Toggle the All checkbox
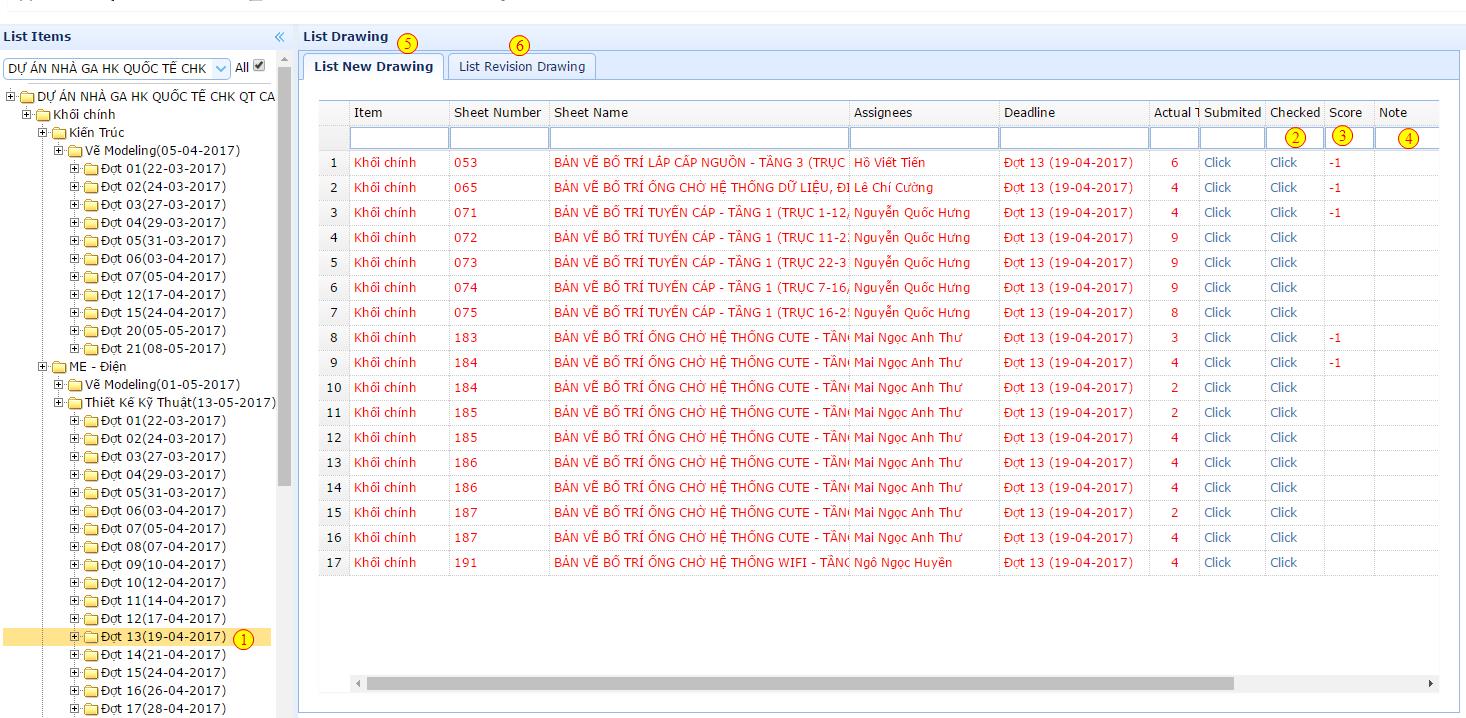Viewport: 1466px width, 718px height. pos(260,66)
